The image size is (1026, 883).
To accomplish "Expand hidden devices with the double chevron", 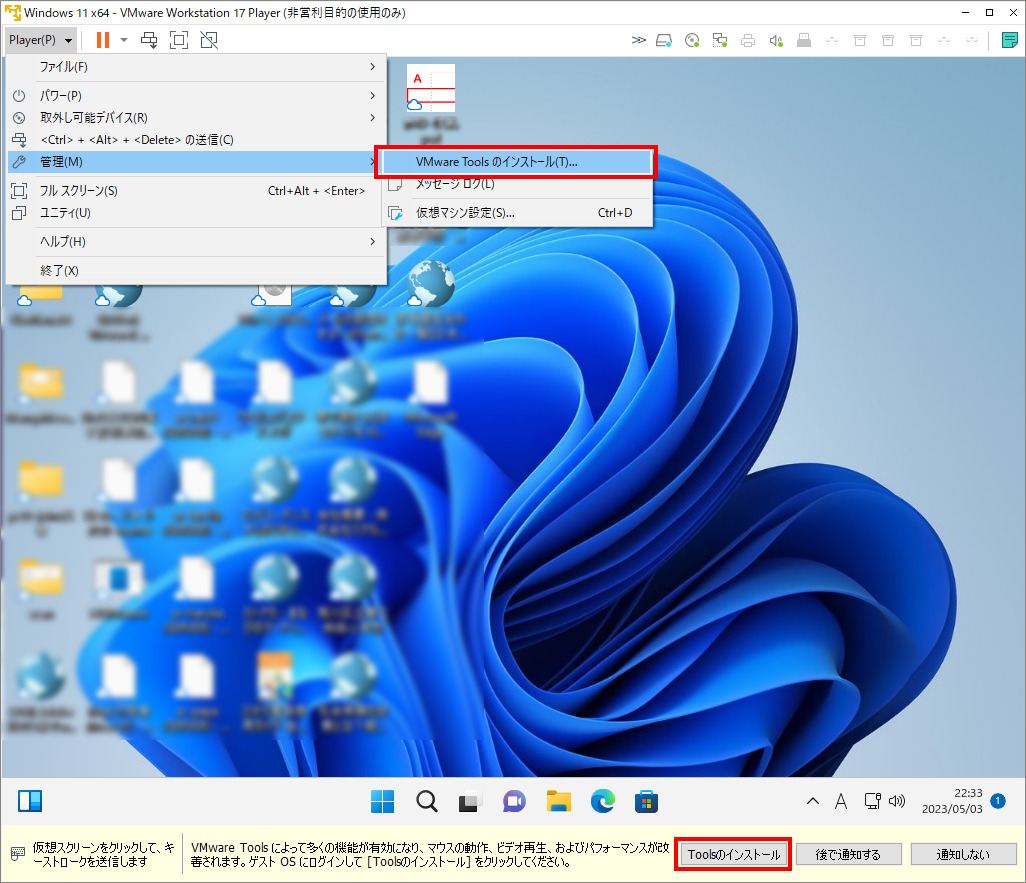I will (x=639, y=41).
